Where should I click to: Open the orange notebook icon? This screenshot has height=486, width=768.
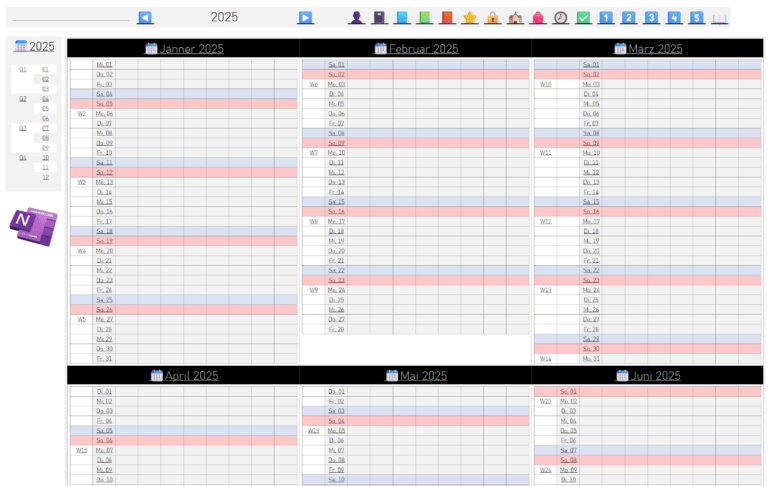click(x=447, y=18)
